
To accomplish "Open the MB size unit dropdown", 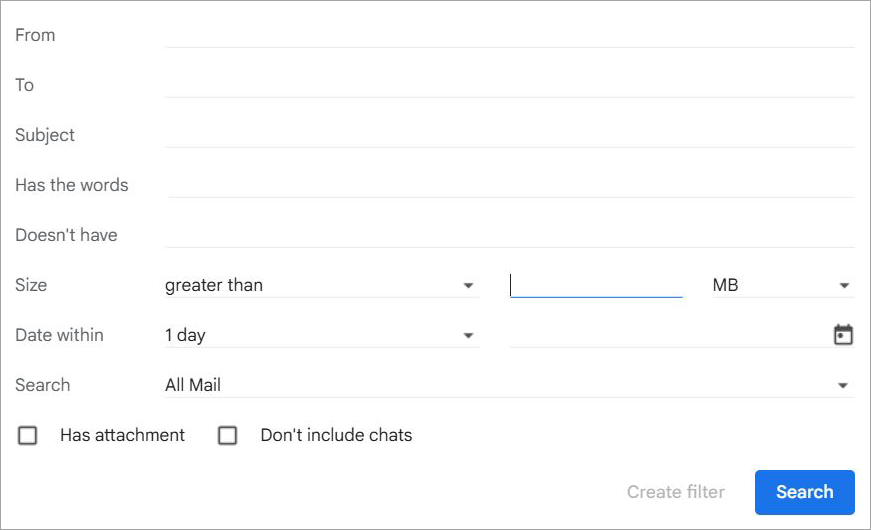I will 780,285.
